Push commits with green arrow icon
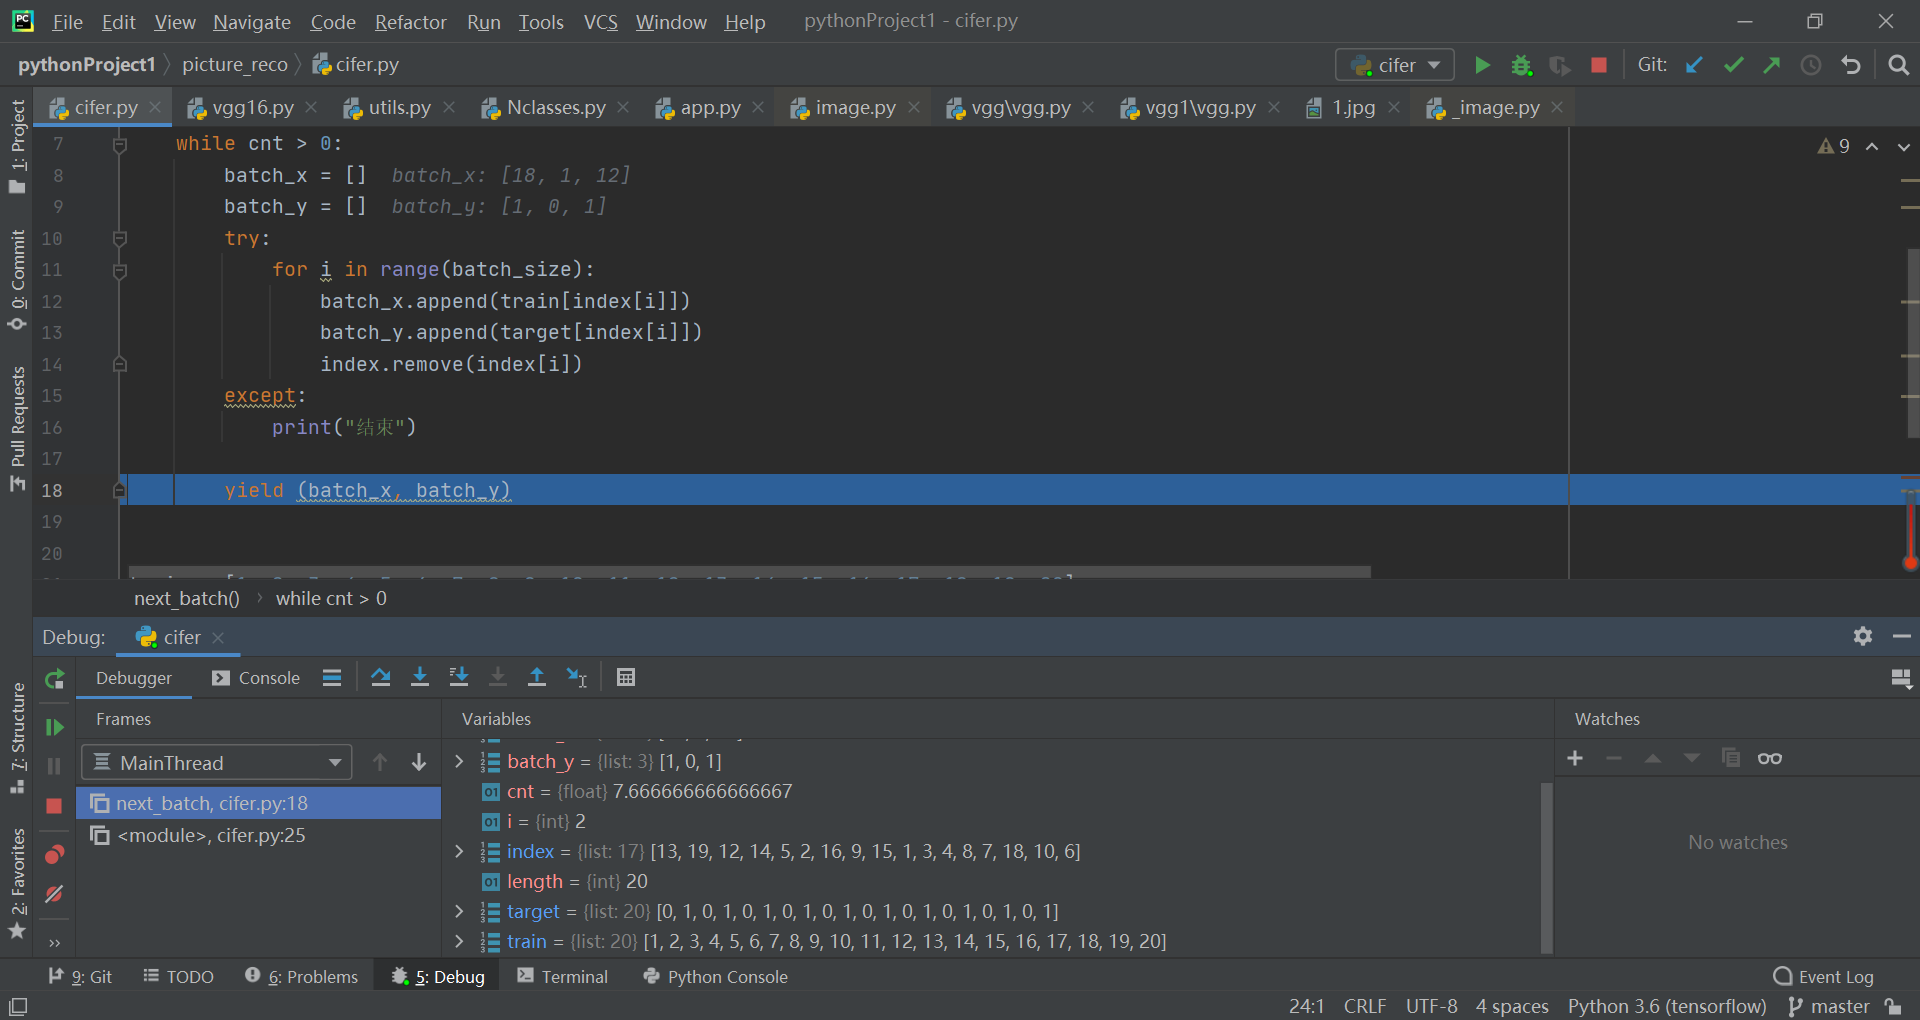Viewport: 1920px width, 1020px height. point(1772,65)
